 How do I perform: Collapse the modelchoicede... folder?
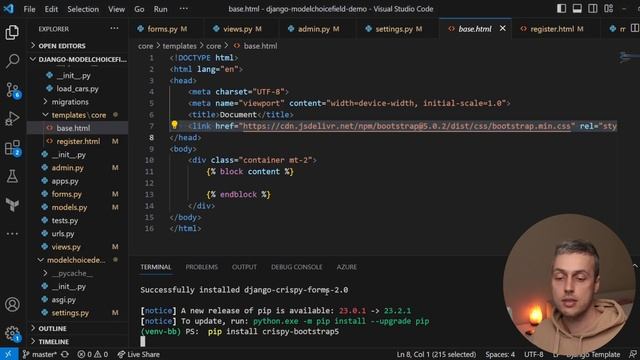(78, 260)
